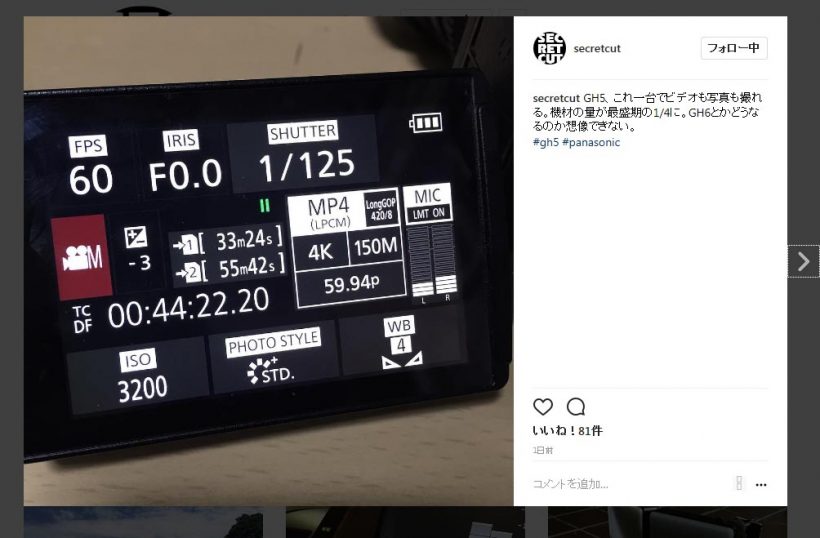
Task: Open the #gh5 hashtag link
Action: (x=545, y=142)
